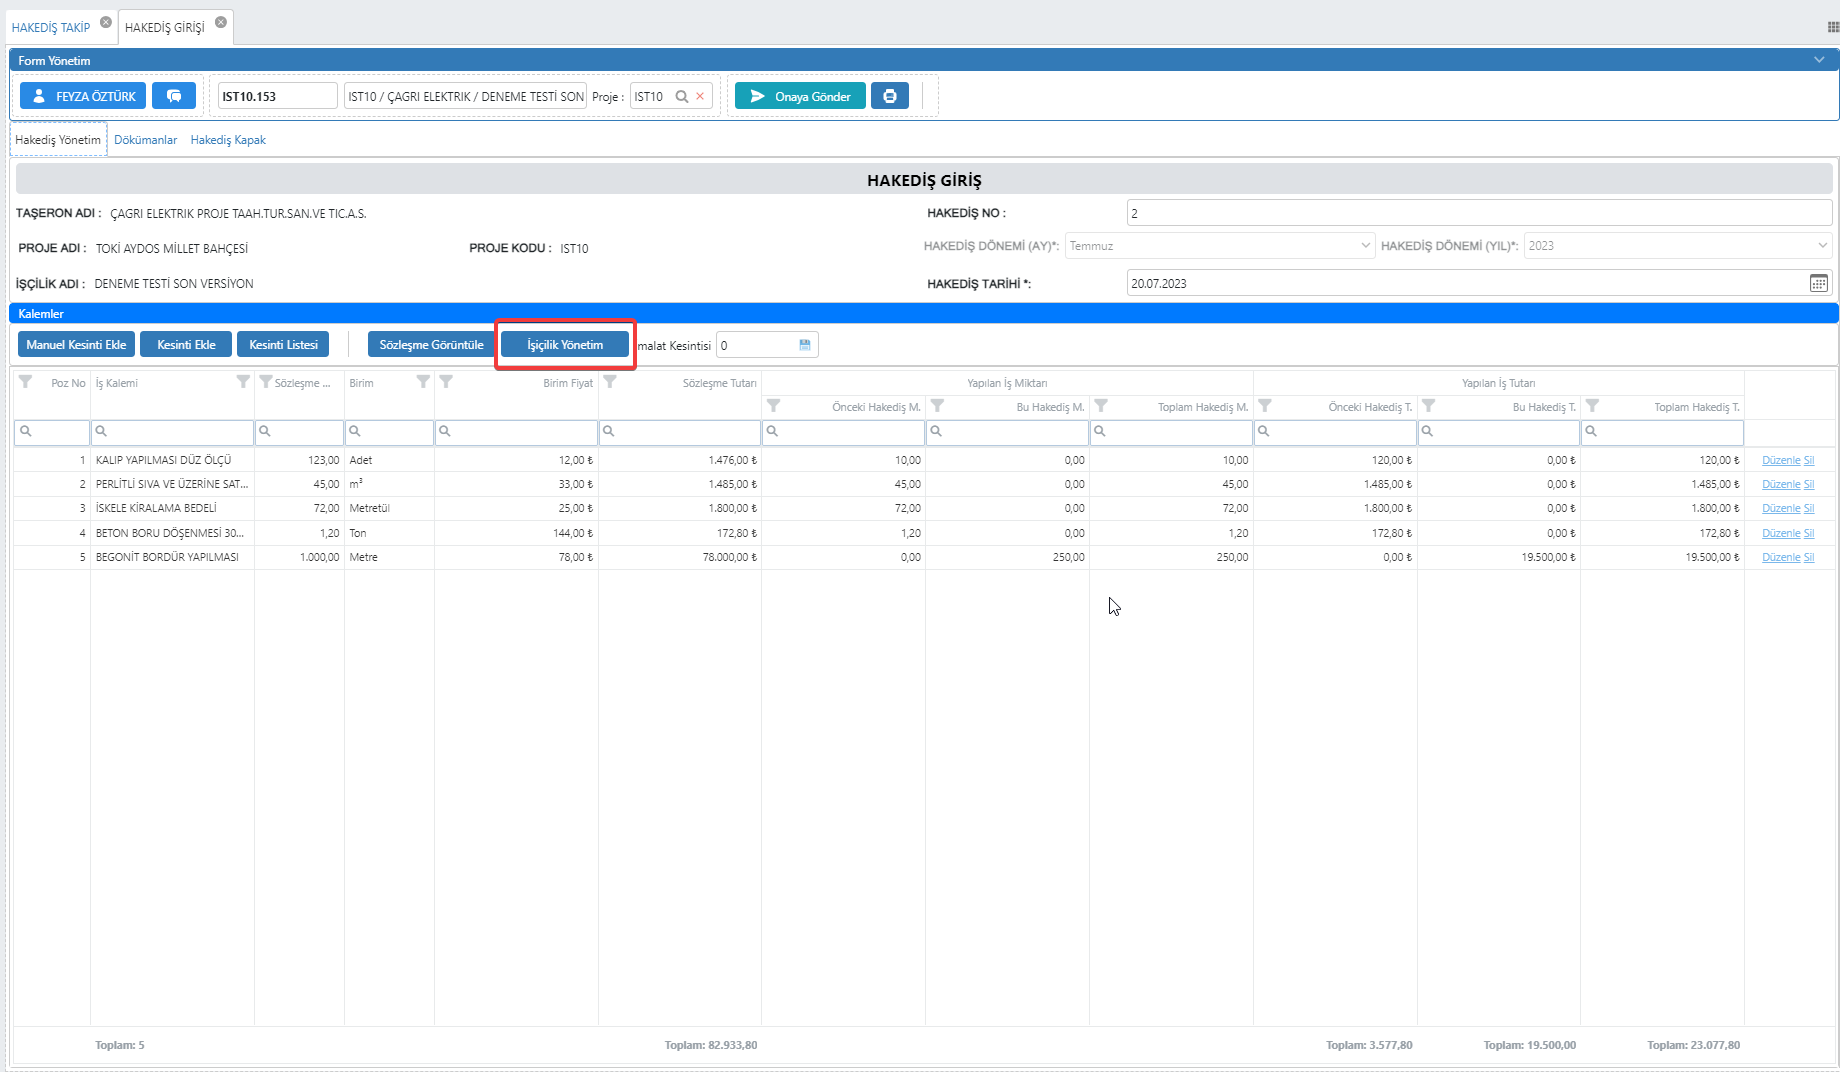Expand the Hakediş Dönemi (Ay) dropdown
This screenshot has width=1840, height=1072.
[x=1365, y=246]
